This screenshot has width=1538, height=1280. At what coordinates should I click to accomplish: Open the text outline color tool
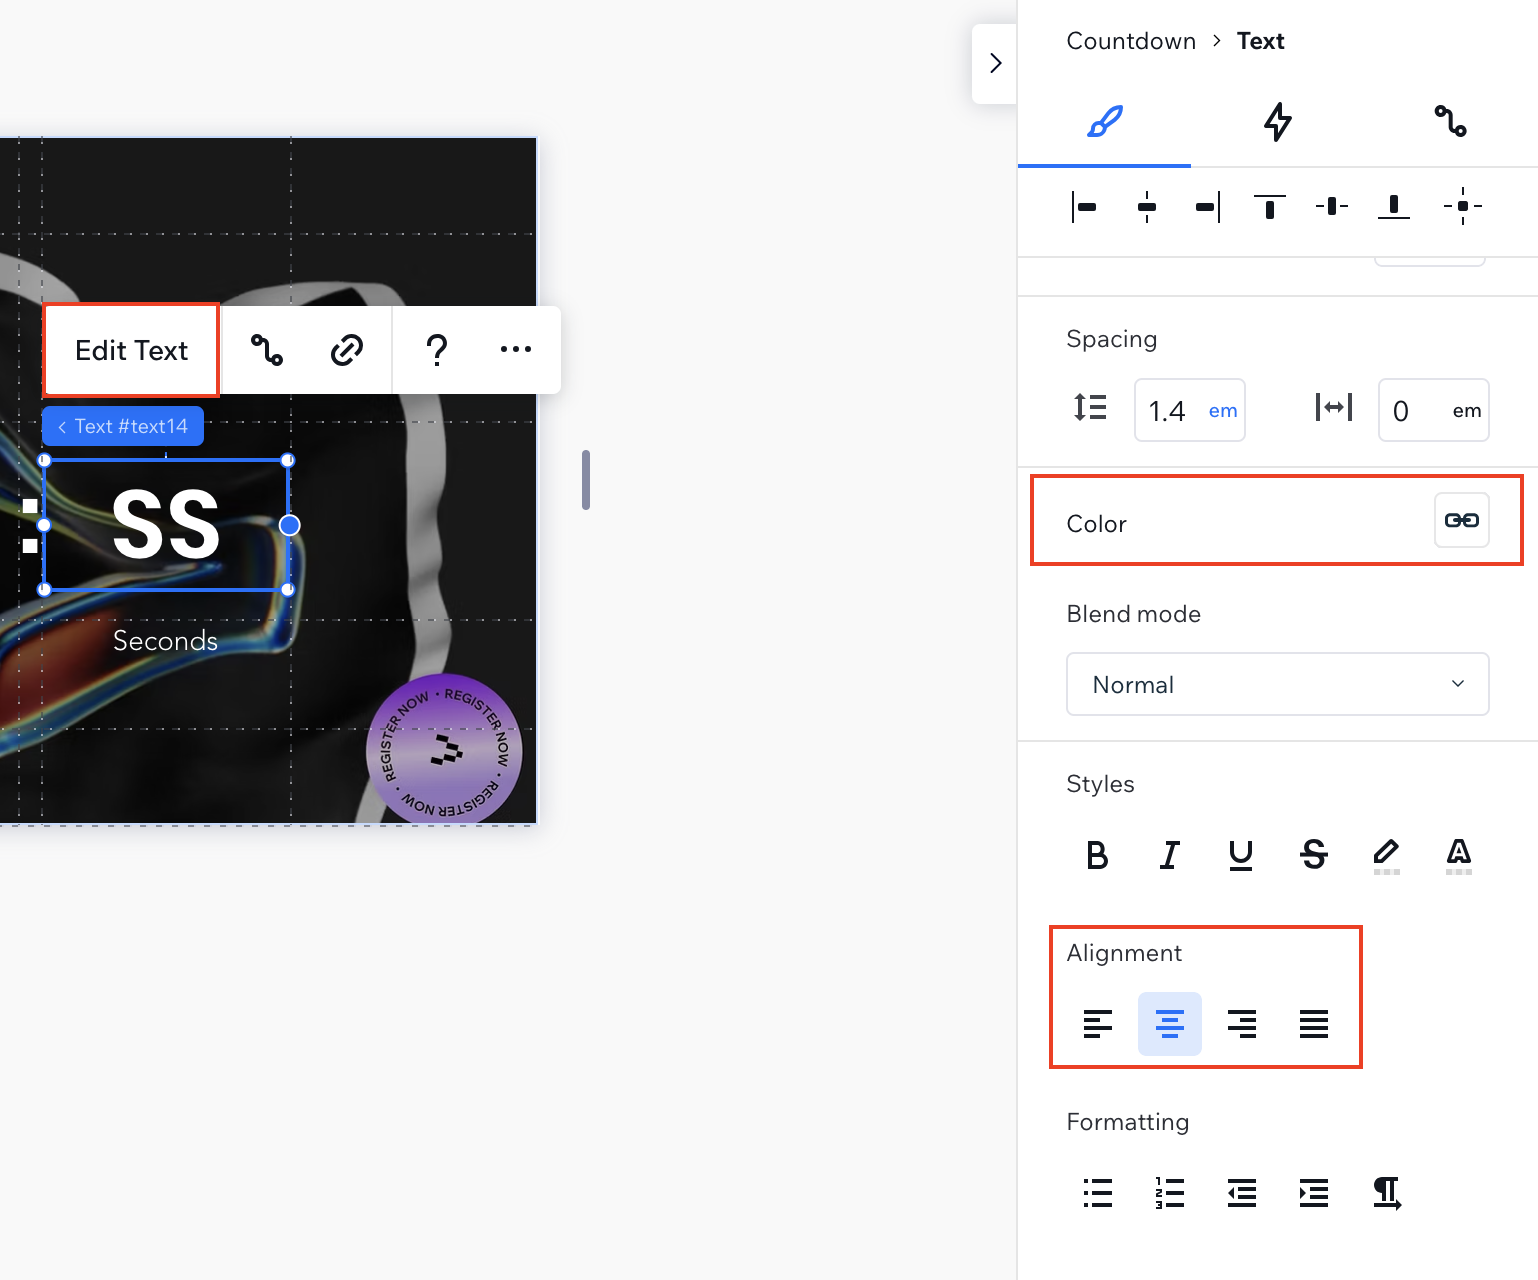coord(1459,855)
